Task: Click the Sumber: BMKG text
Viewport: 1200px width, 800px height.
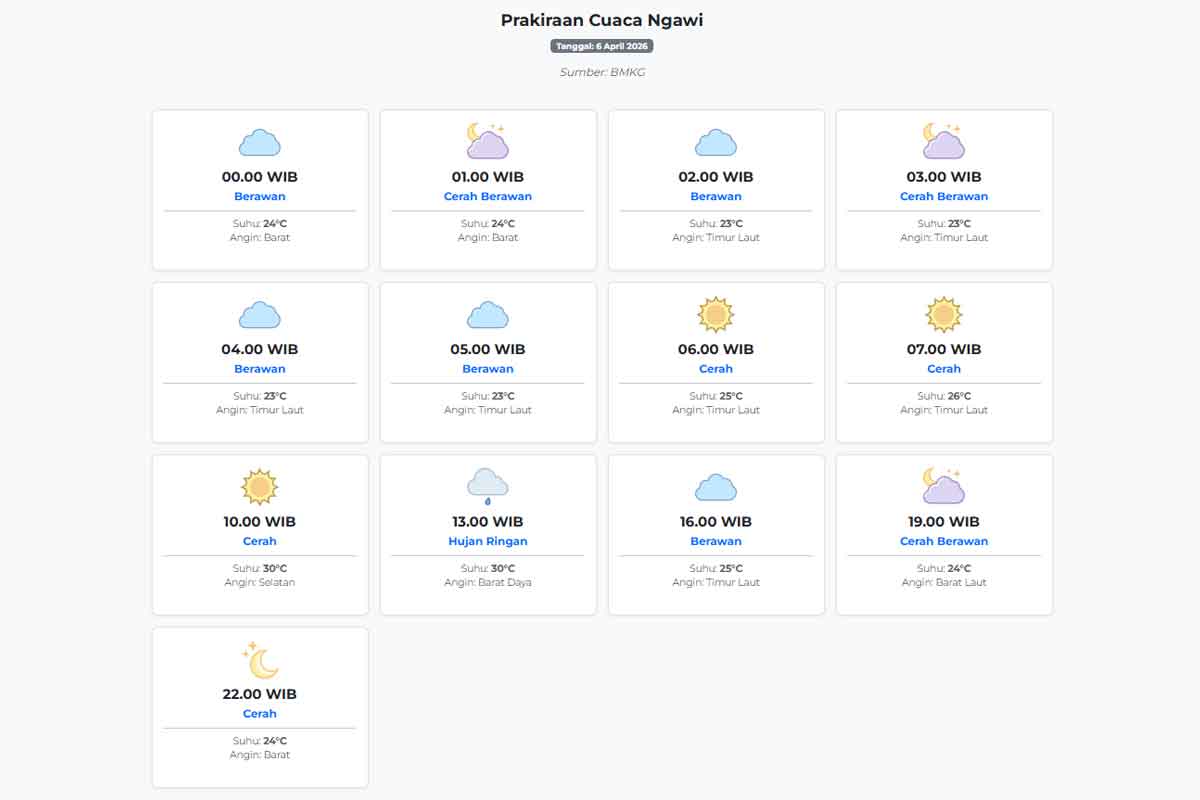Action: pyautogui.click(x=602, y=72)
